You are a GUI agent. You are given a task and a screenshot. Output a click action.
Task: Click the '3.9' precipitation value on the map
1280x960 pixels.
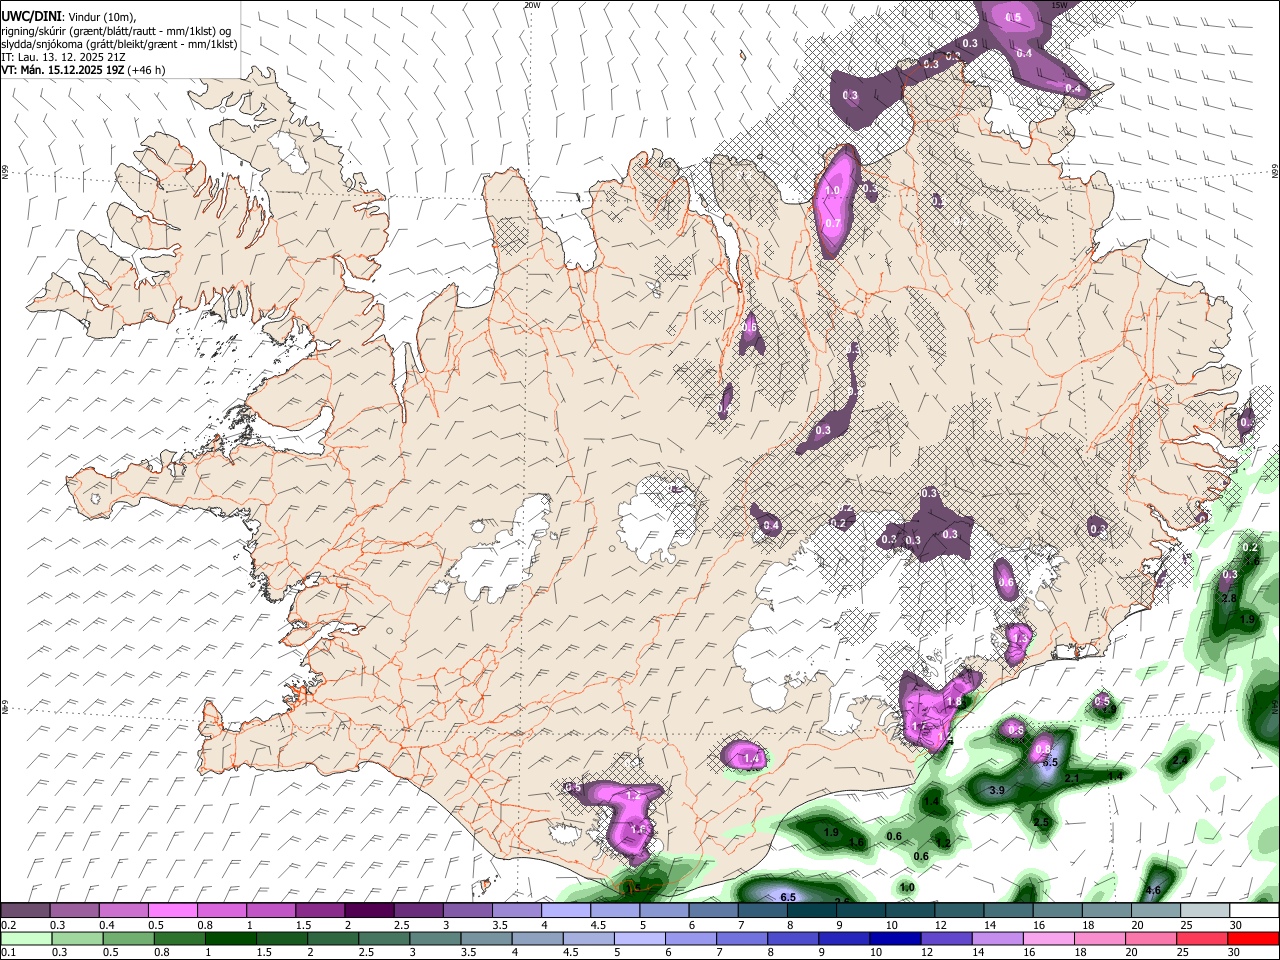point(996,790)
